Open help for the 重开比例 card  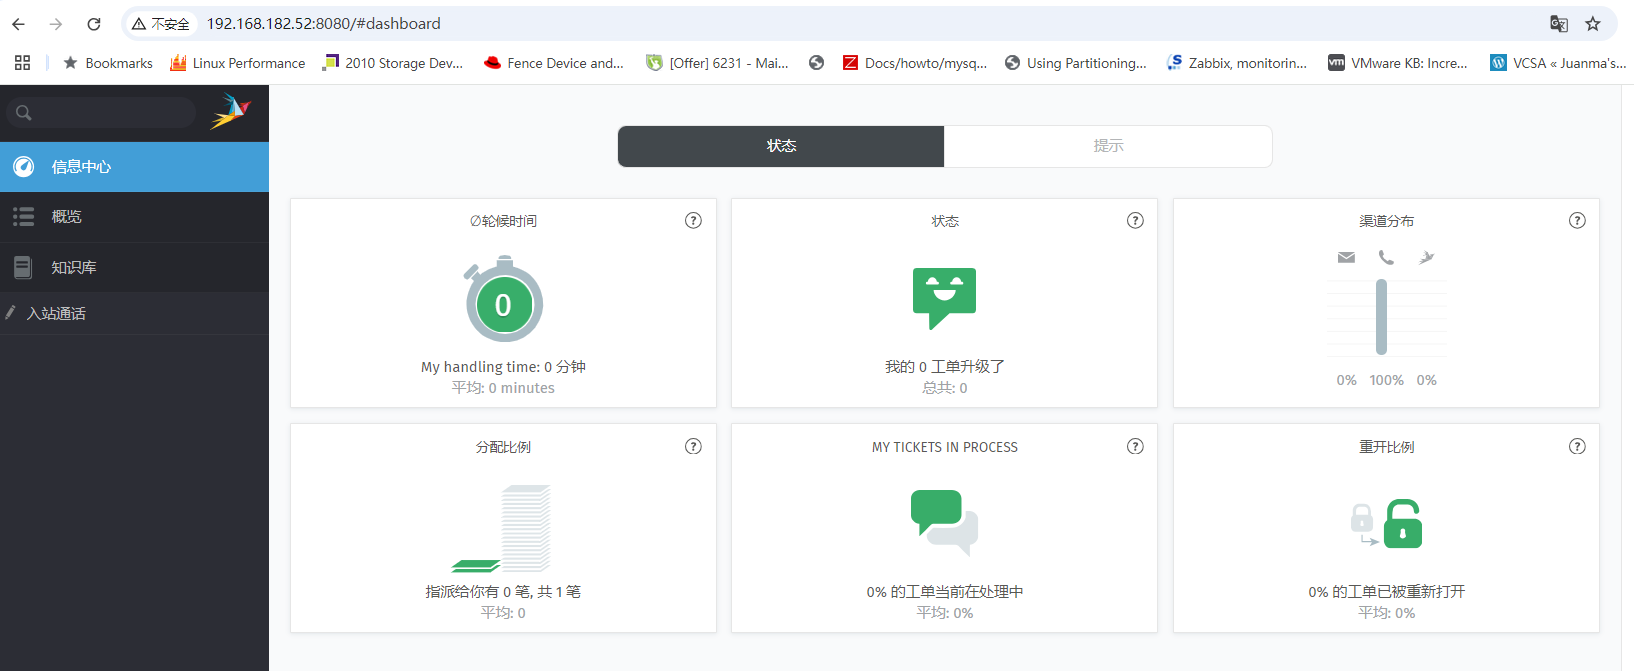(x=1577, y=447)
